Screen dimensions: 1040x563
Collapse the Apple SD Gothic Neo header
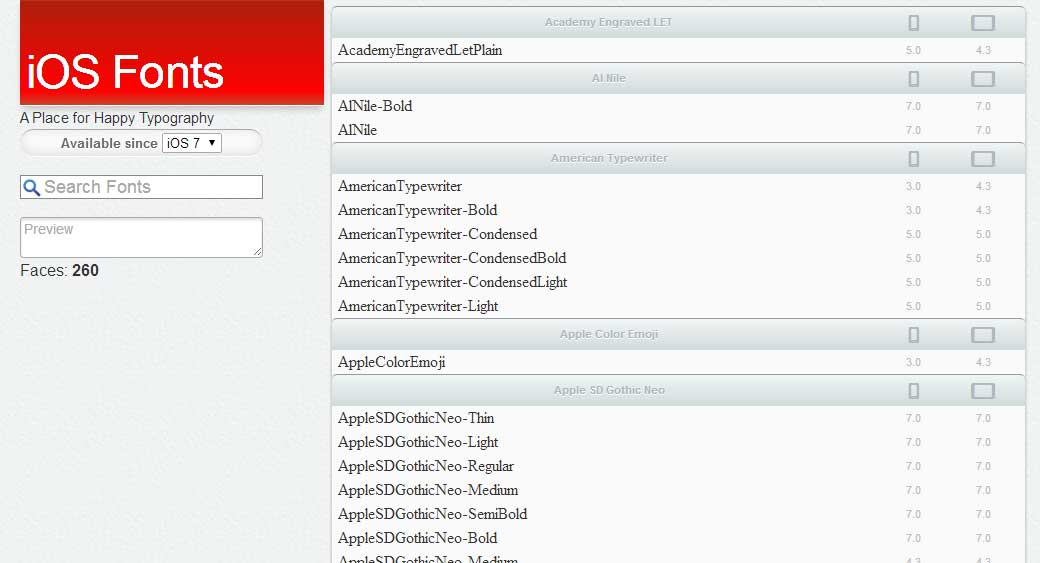(609, 390)
